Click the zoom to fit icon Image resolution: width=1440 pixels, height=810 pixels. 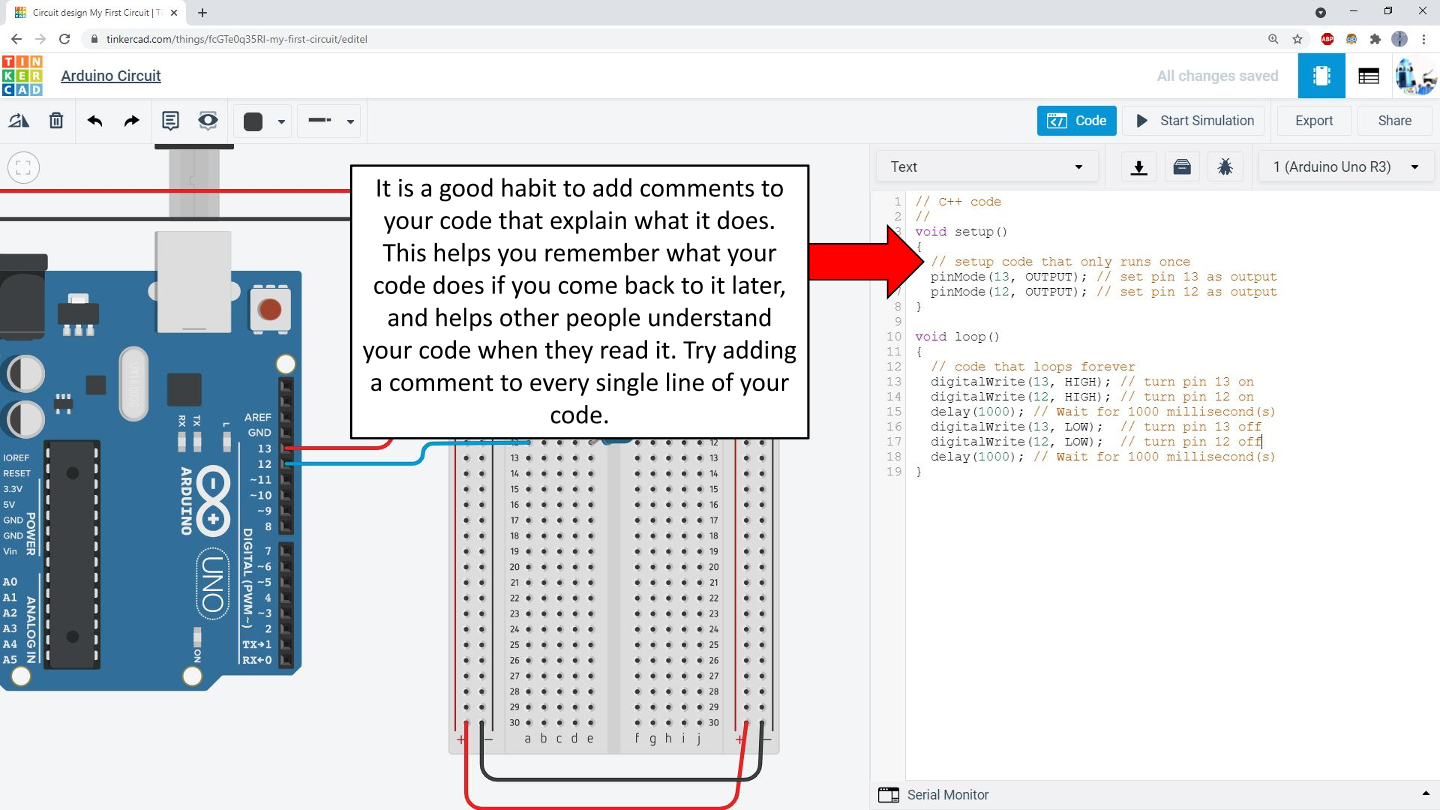tap(24, 168)
